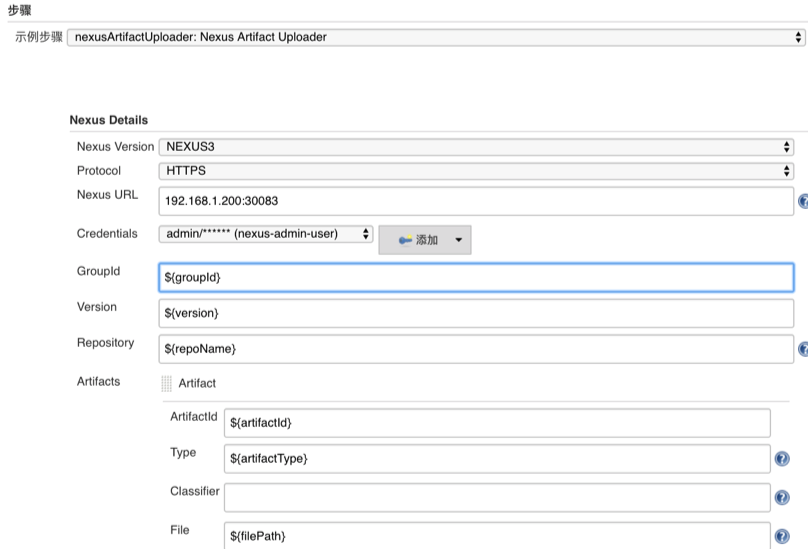Select the Nexus Details heading text
The height and width of the screenshot is (549, 808).
tap(109, 120)
